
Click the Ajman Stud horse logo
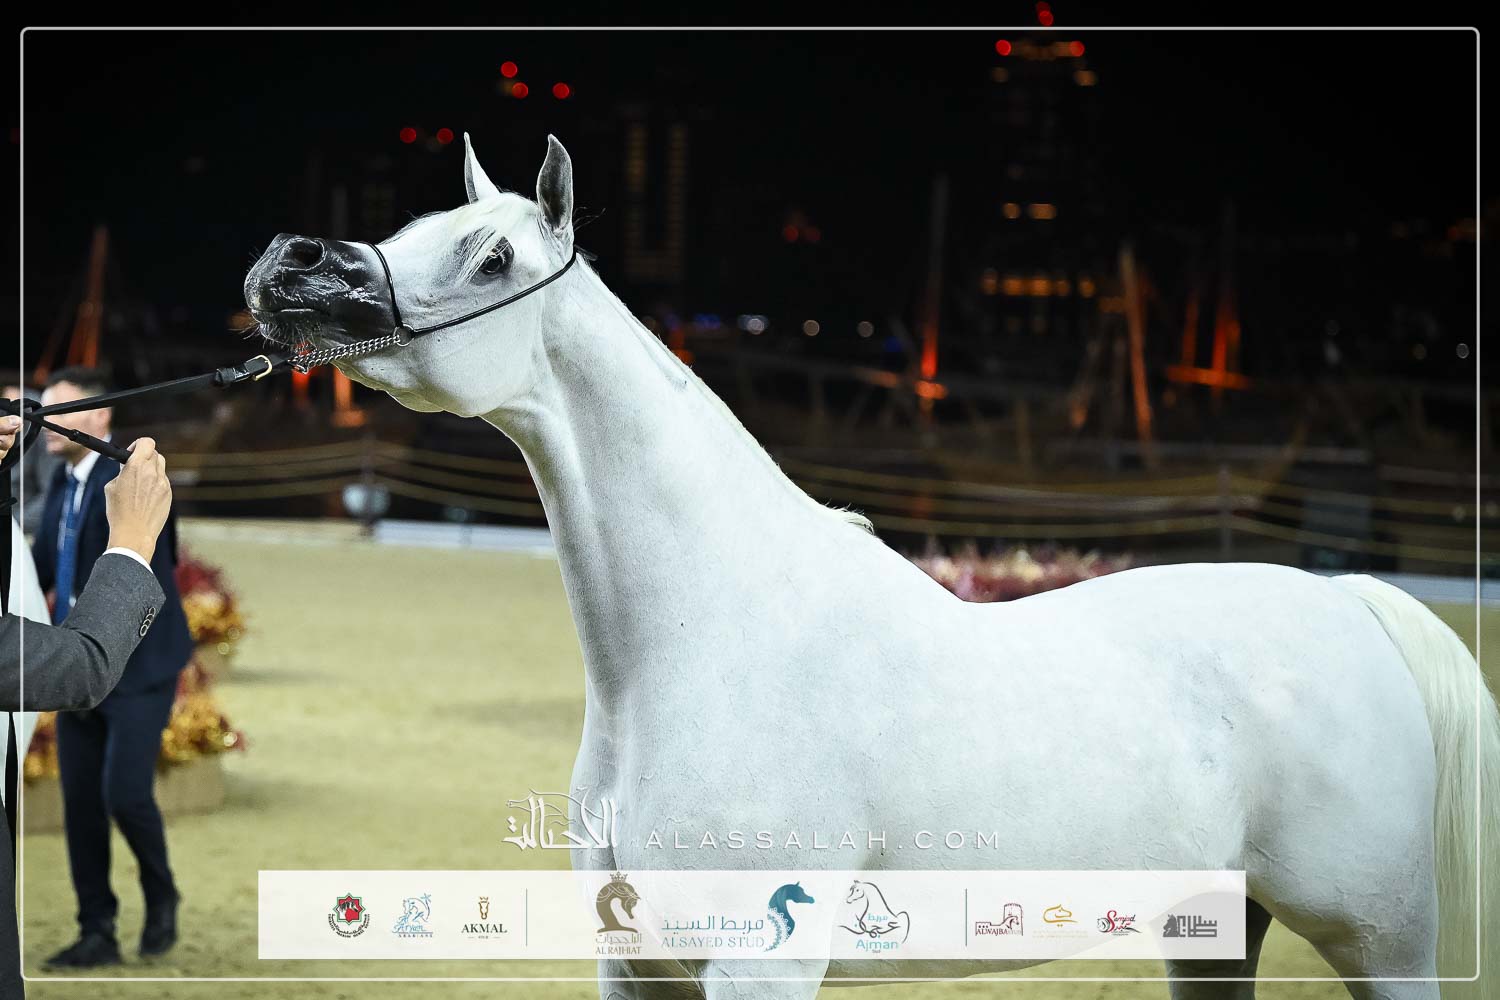(x=873, y=915)
